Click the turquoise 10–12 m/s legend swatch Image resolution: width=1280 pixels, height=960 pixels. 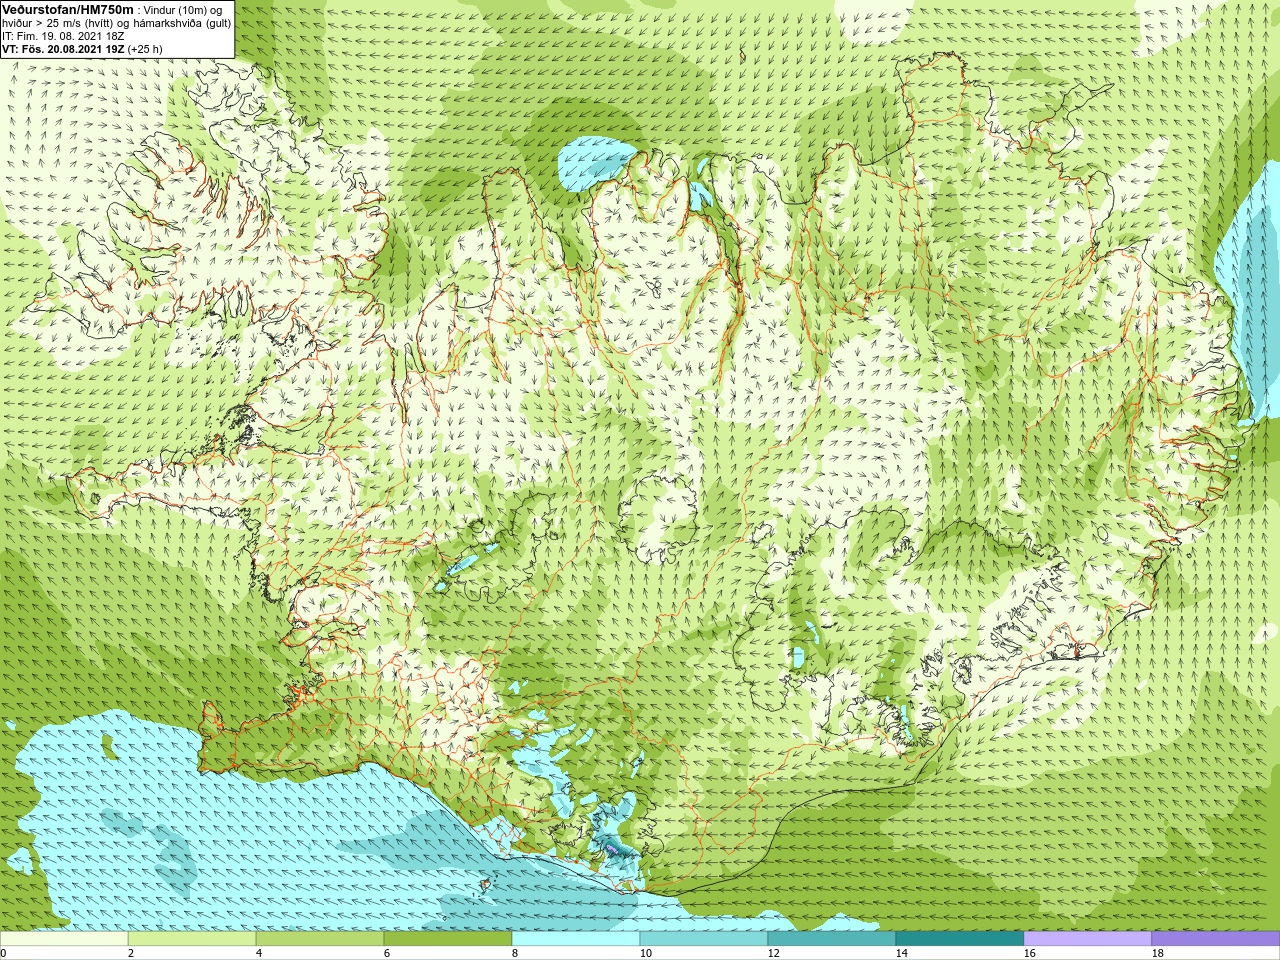click(704, 939)
